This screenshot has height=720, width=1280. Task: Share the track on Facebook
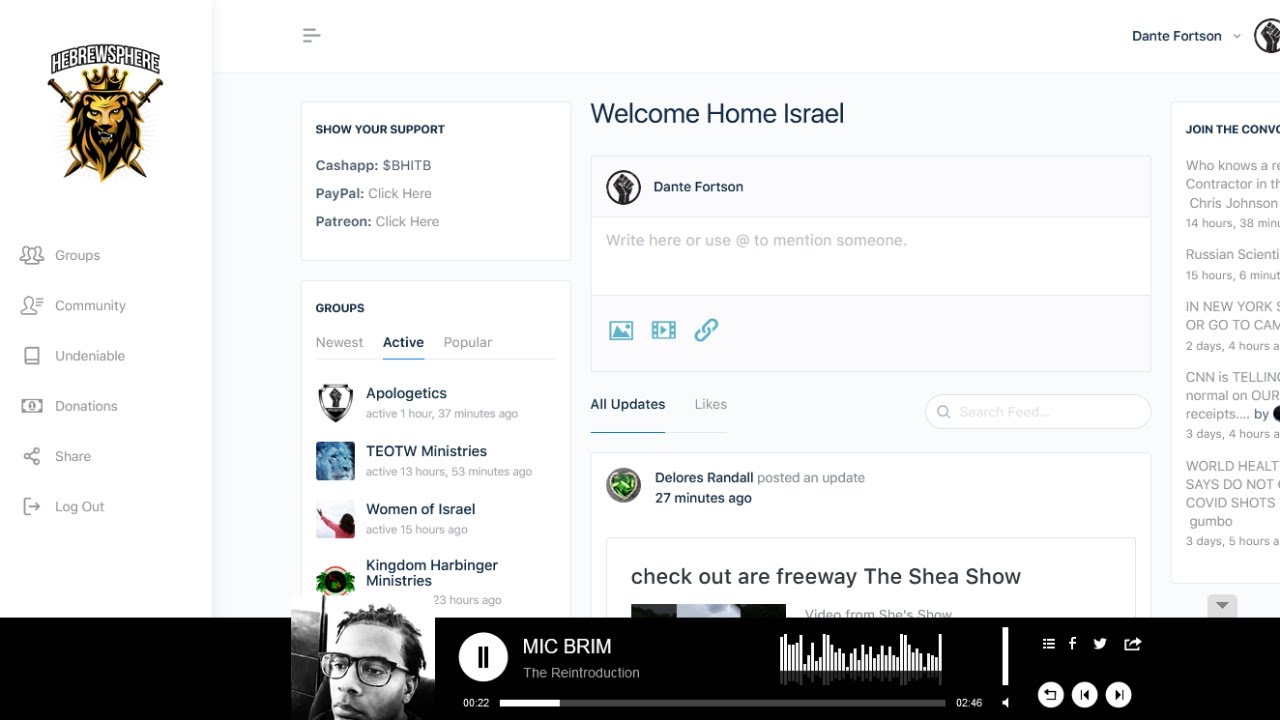1073,644
